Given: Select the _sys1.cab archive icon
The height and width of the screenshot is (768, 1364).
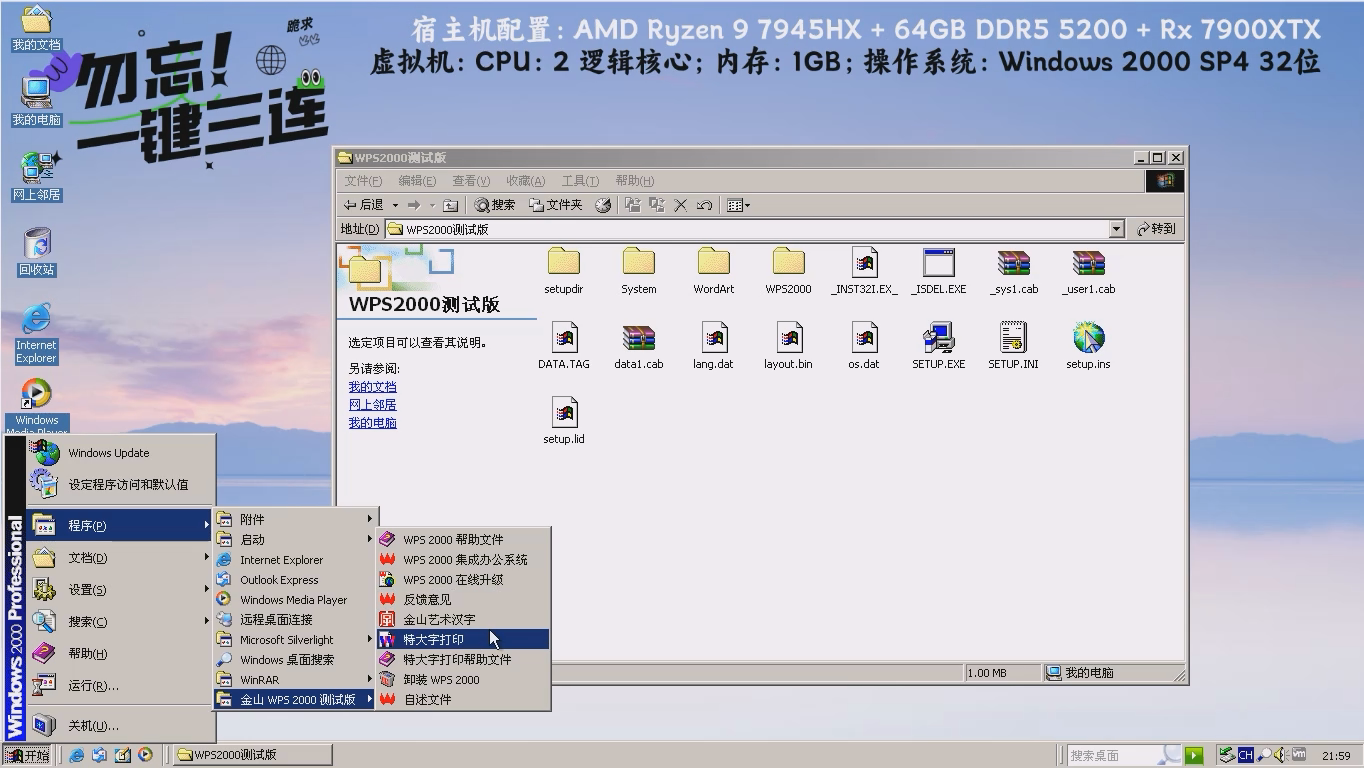Looking at the screenshot, I should tap(1014, 263).
